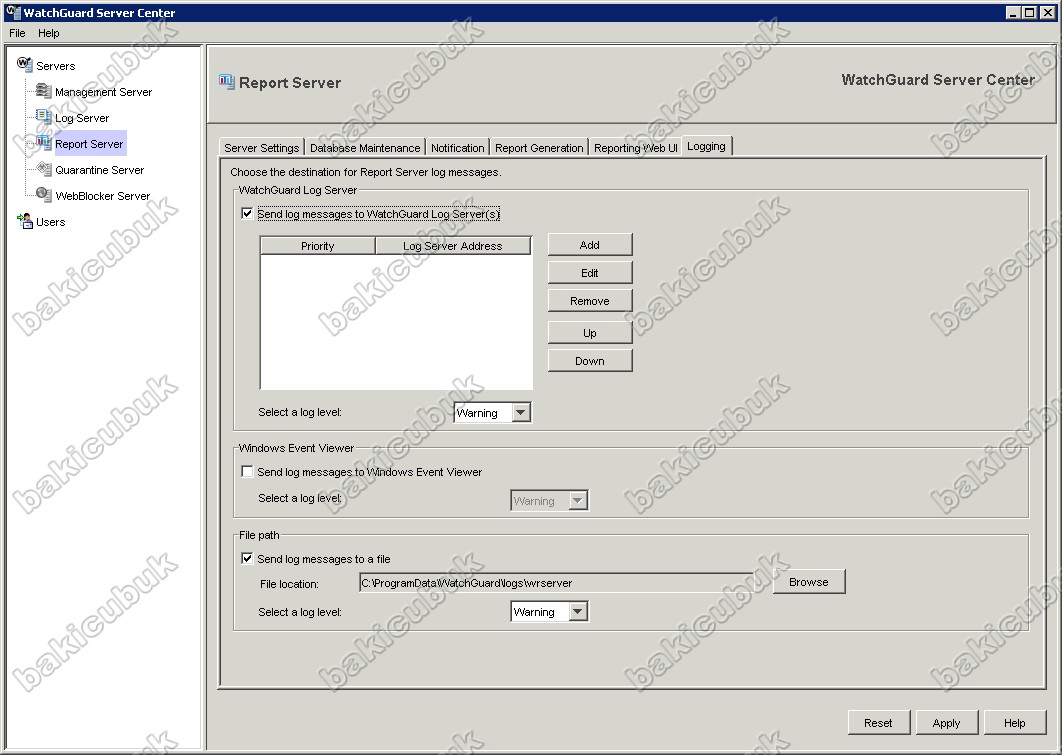Open the WebBlocker Server icon
This screenshot has height=755, width=1062.
(x=44, y=196)
